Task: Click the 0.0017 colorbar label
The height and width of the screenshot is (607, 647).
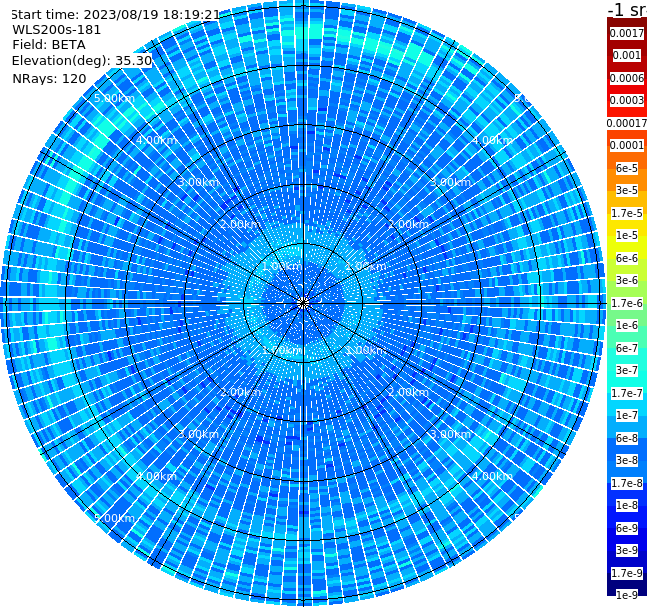Action: 627,33
